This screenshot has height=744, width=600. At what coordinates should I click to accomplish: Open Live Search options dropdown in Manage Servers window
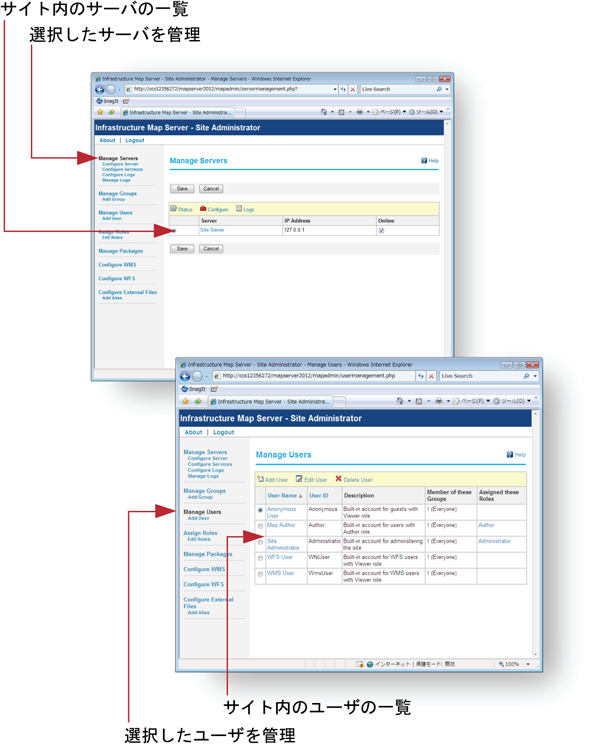(x=447, y=89)
